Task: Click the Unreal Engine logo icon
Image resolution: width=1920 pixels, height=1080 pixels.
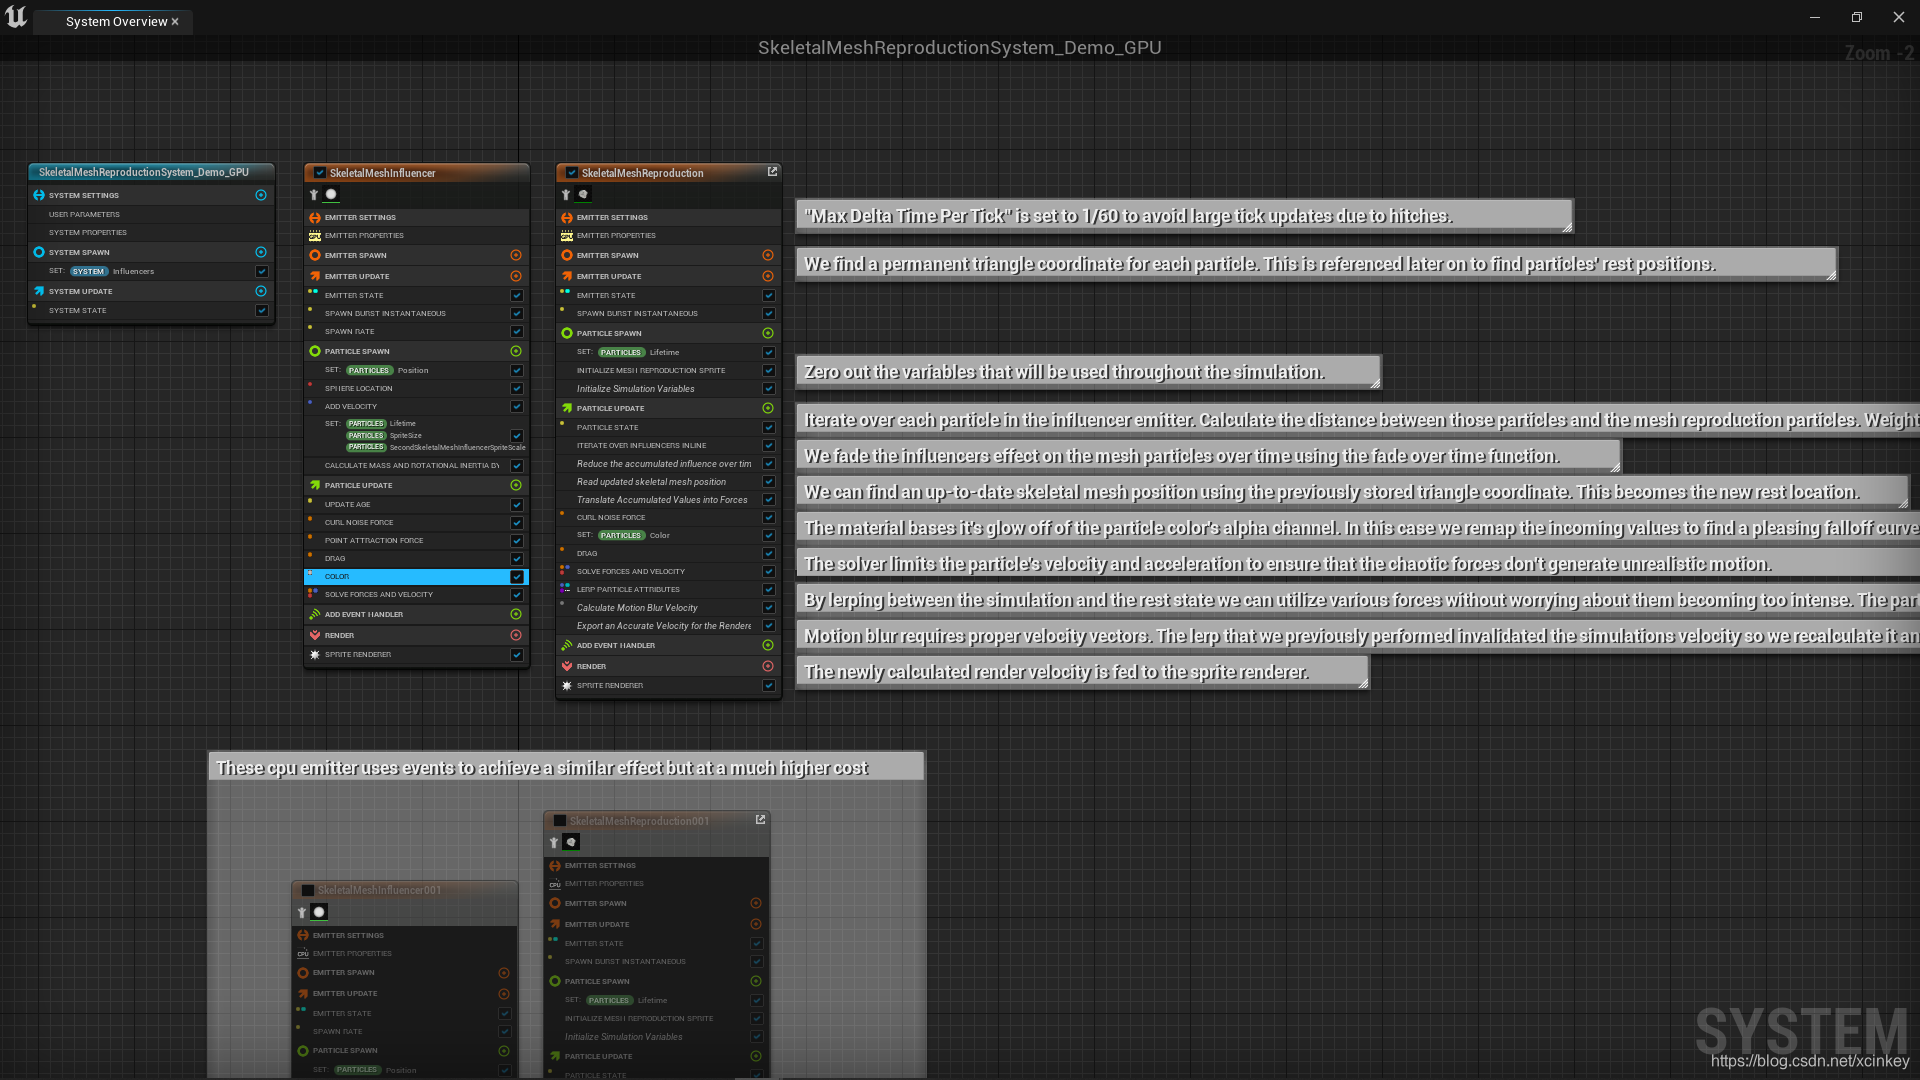Action: click(x=16, y=18)
